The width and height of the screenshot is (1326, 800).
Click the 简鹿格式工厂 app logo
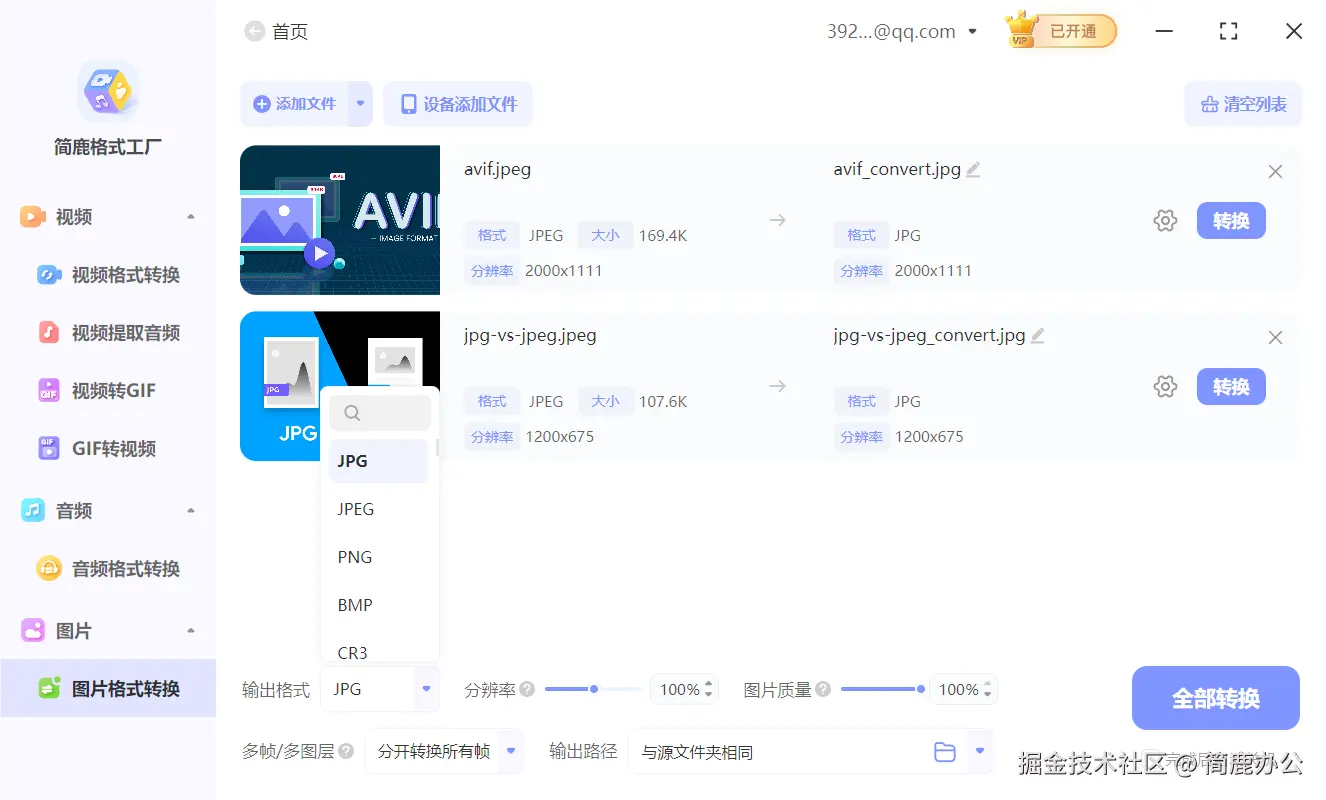[x=108, y=92]
